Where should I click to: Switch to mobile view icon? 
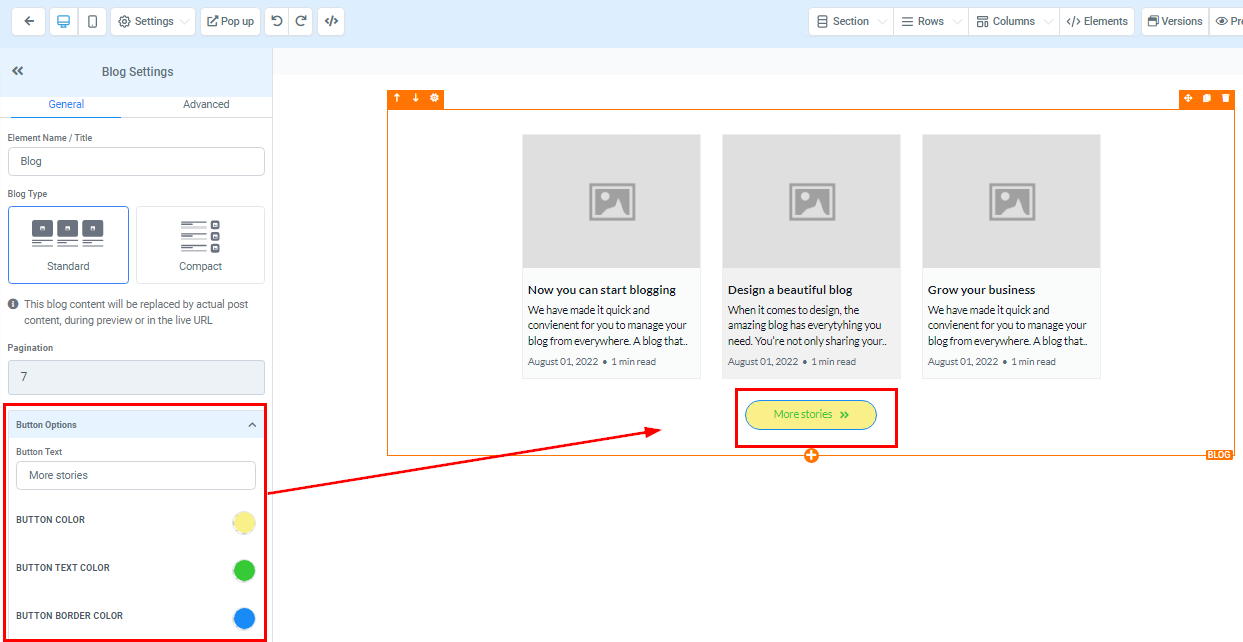click(x=93, y=21)
